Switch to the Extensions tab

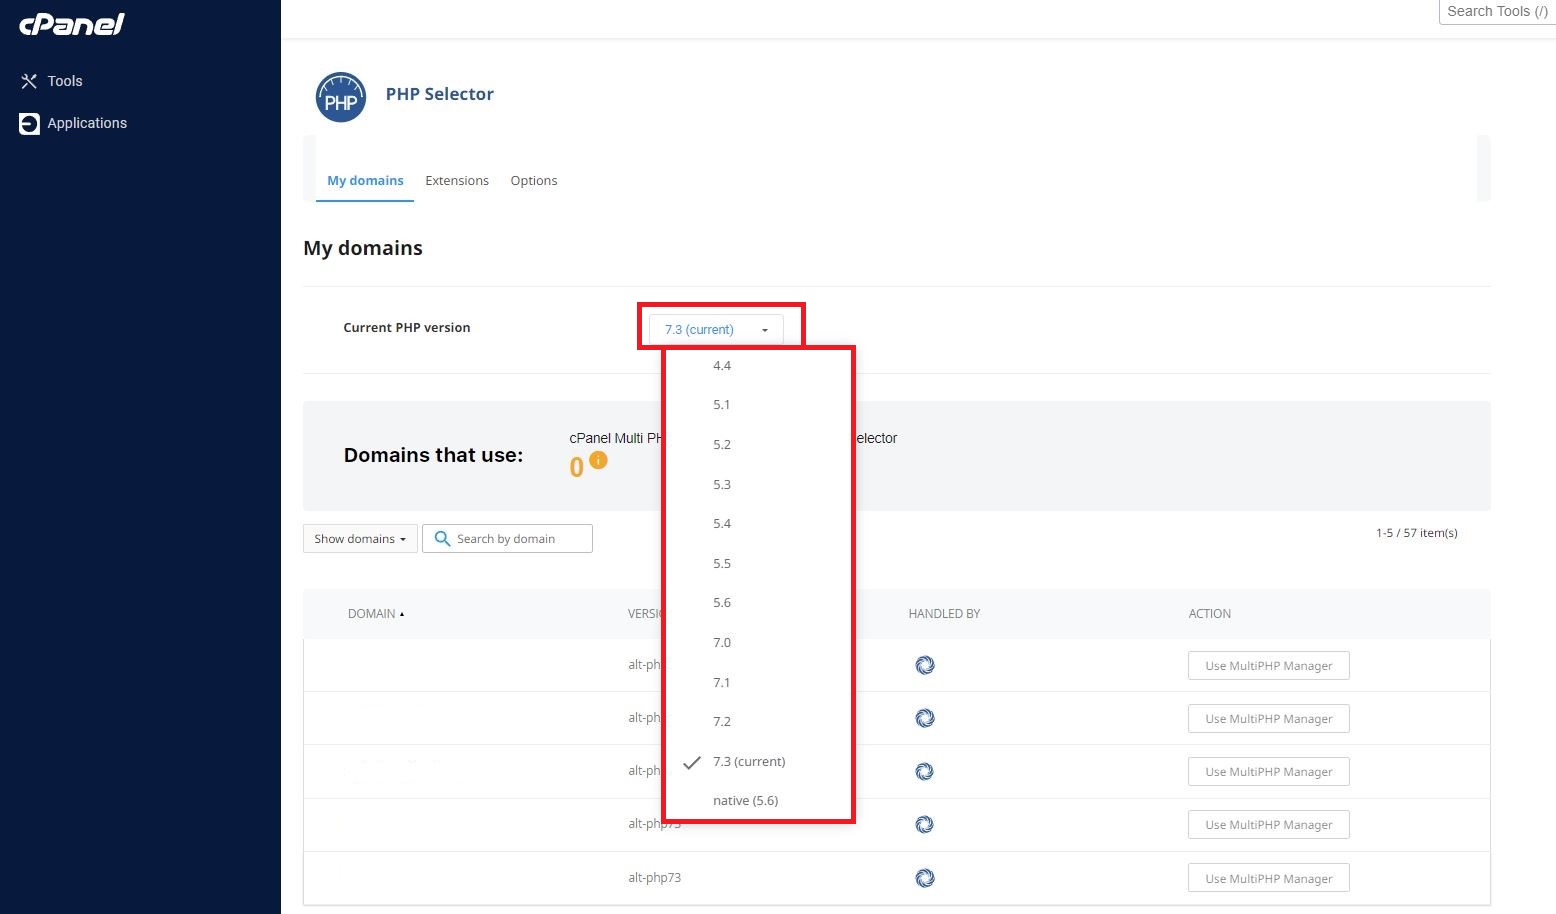click(457, 181)
